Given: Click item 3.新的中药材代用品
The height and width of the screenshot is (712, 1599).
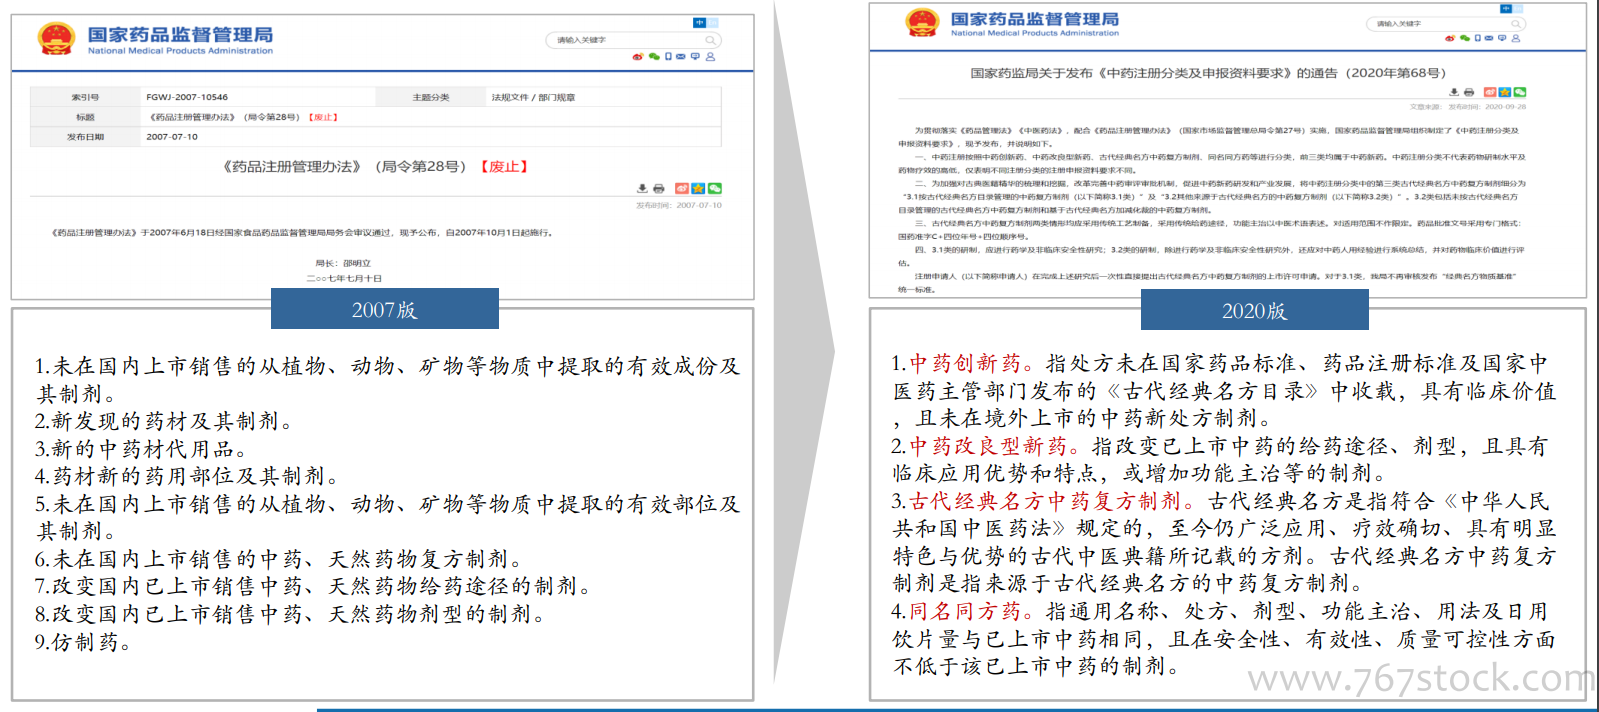Looking at the screenshot, I should pyautogui.click(x=141, y=449).
